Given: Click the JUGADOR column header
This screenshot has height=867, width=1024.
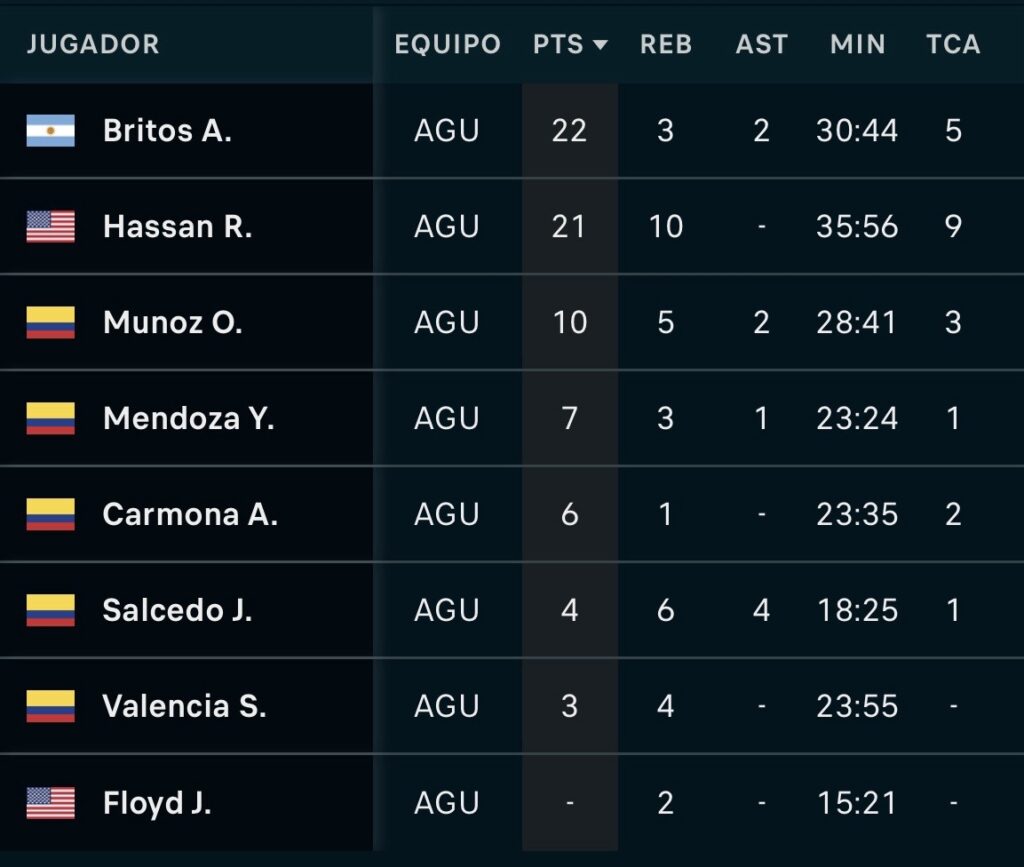Looking at the screenshot, I should coord(93,45).
